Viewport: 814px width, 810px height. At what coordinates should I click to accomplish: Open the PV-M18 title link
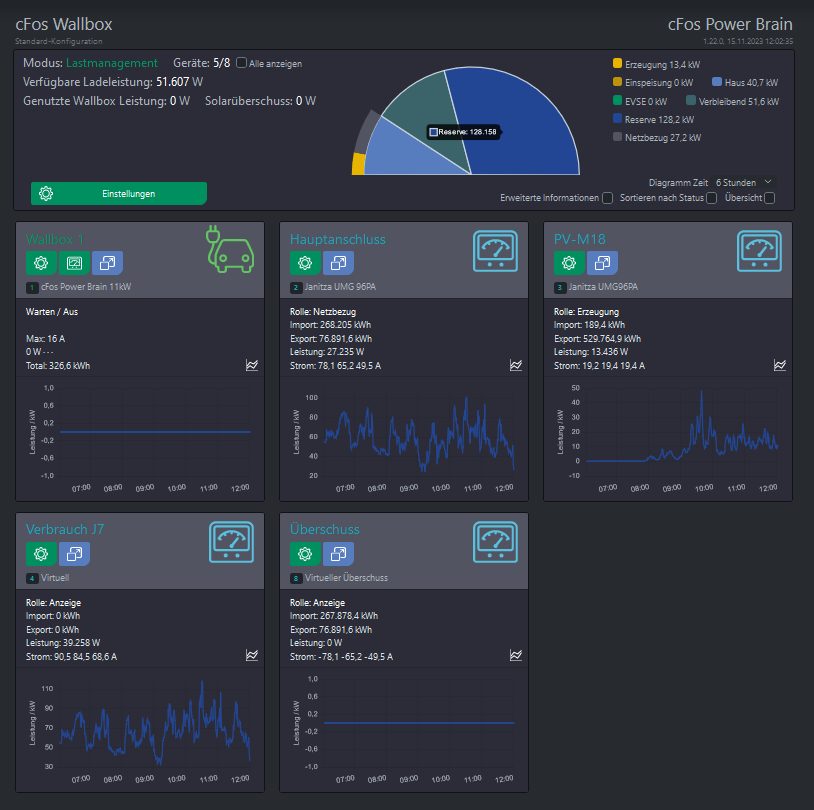[579, 239]
